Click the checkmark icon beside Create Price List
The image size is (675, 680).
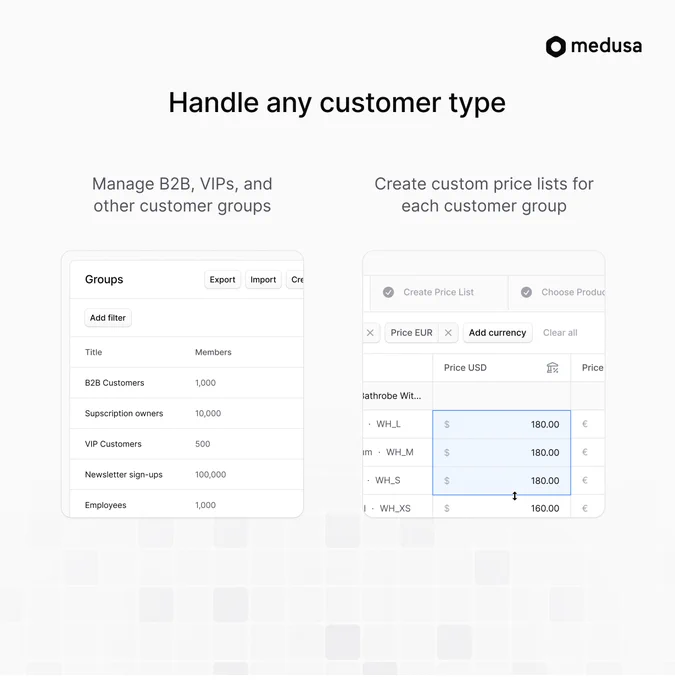click(x=388, y=292)
